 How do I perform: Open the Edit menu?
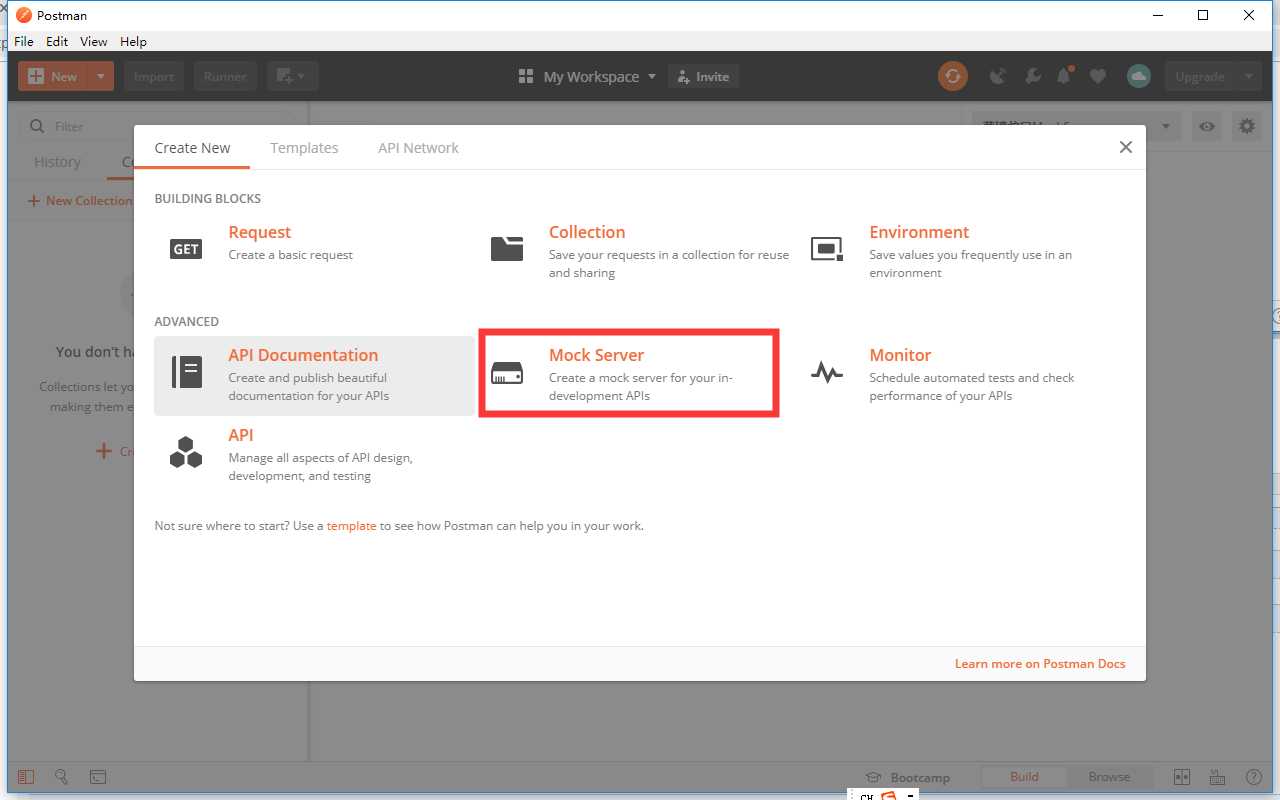[57, 41]
